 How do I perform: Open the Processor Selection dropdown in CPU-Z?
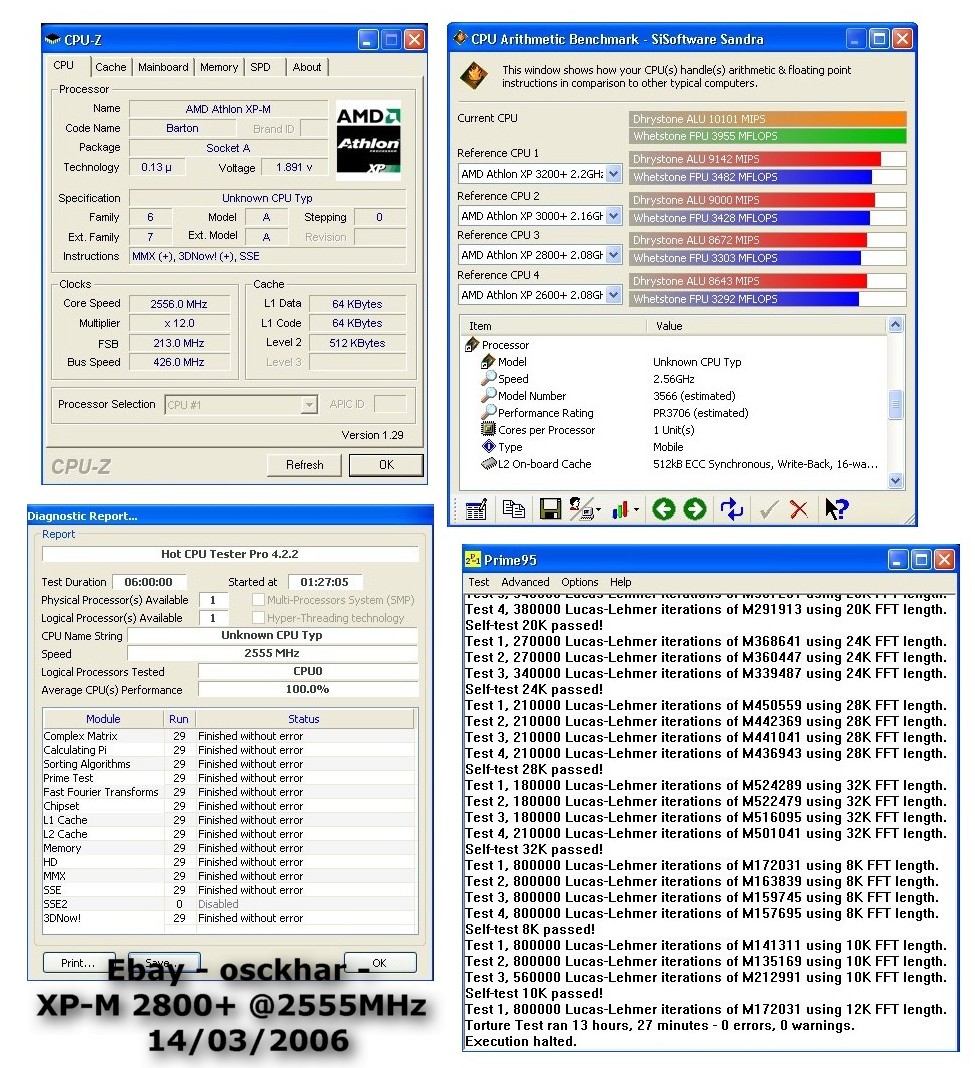pyautogui.click(x=309, y=405)
